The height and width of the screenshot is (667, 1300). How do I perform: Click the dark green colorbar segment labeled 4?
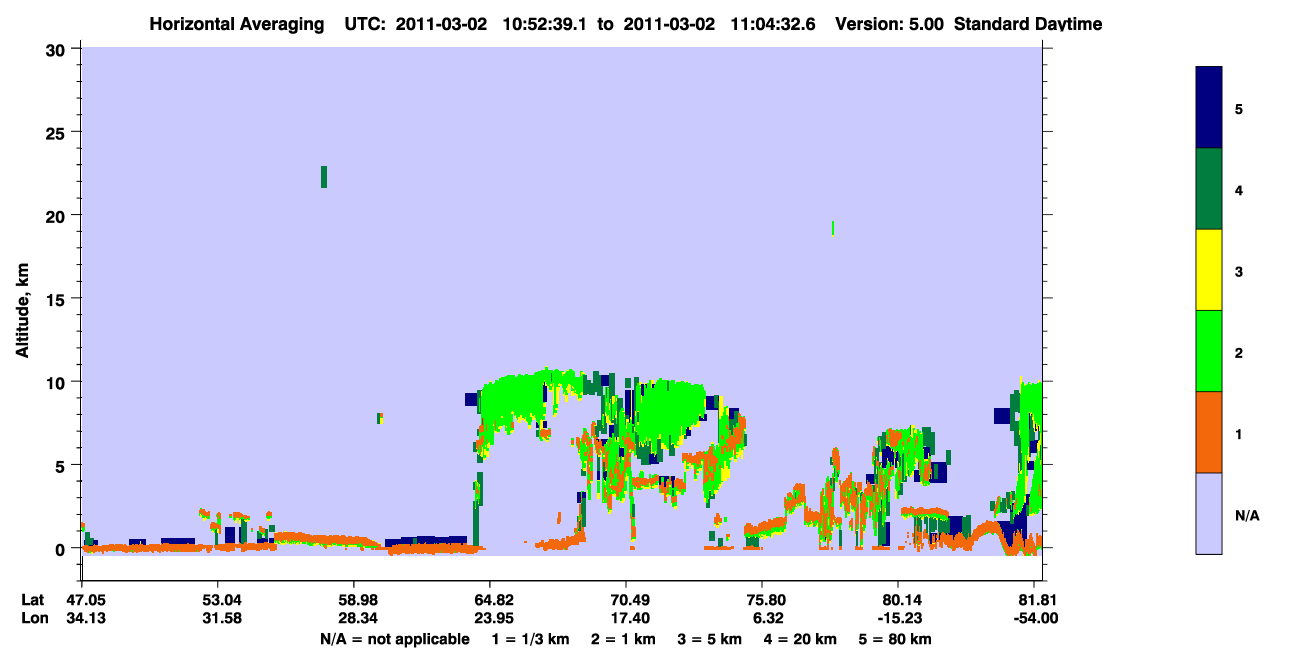1209,189
